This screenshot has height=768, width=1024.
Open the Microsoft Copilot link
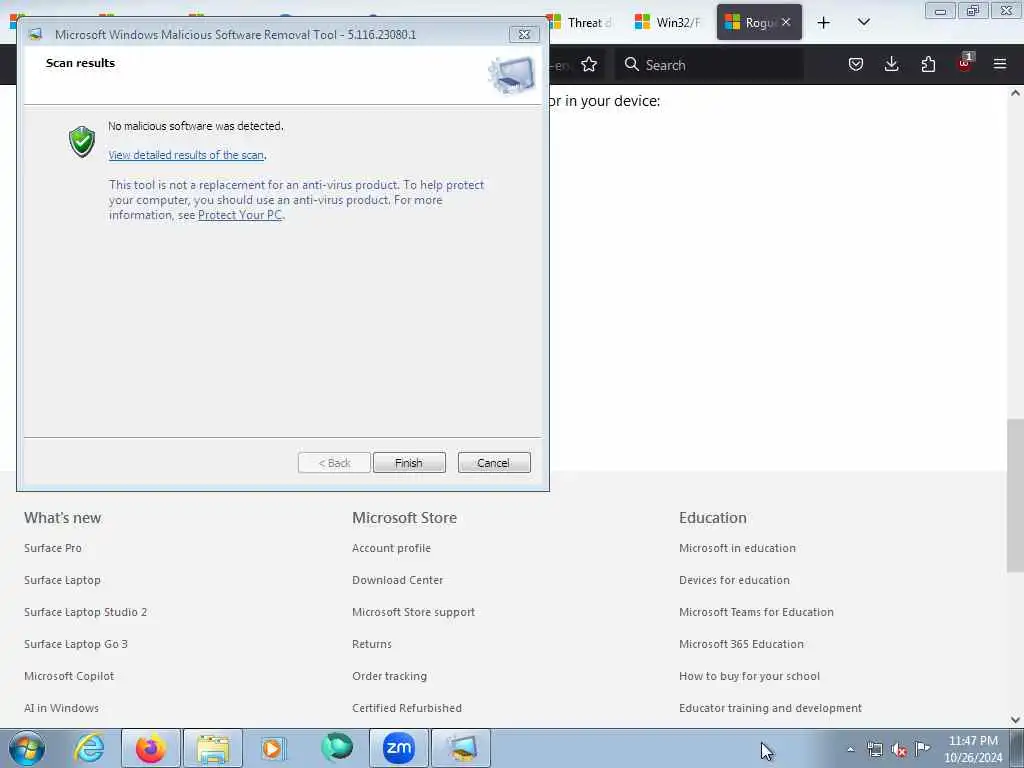point(69,676)
